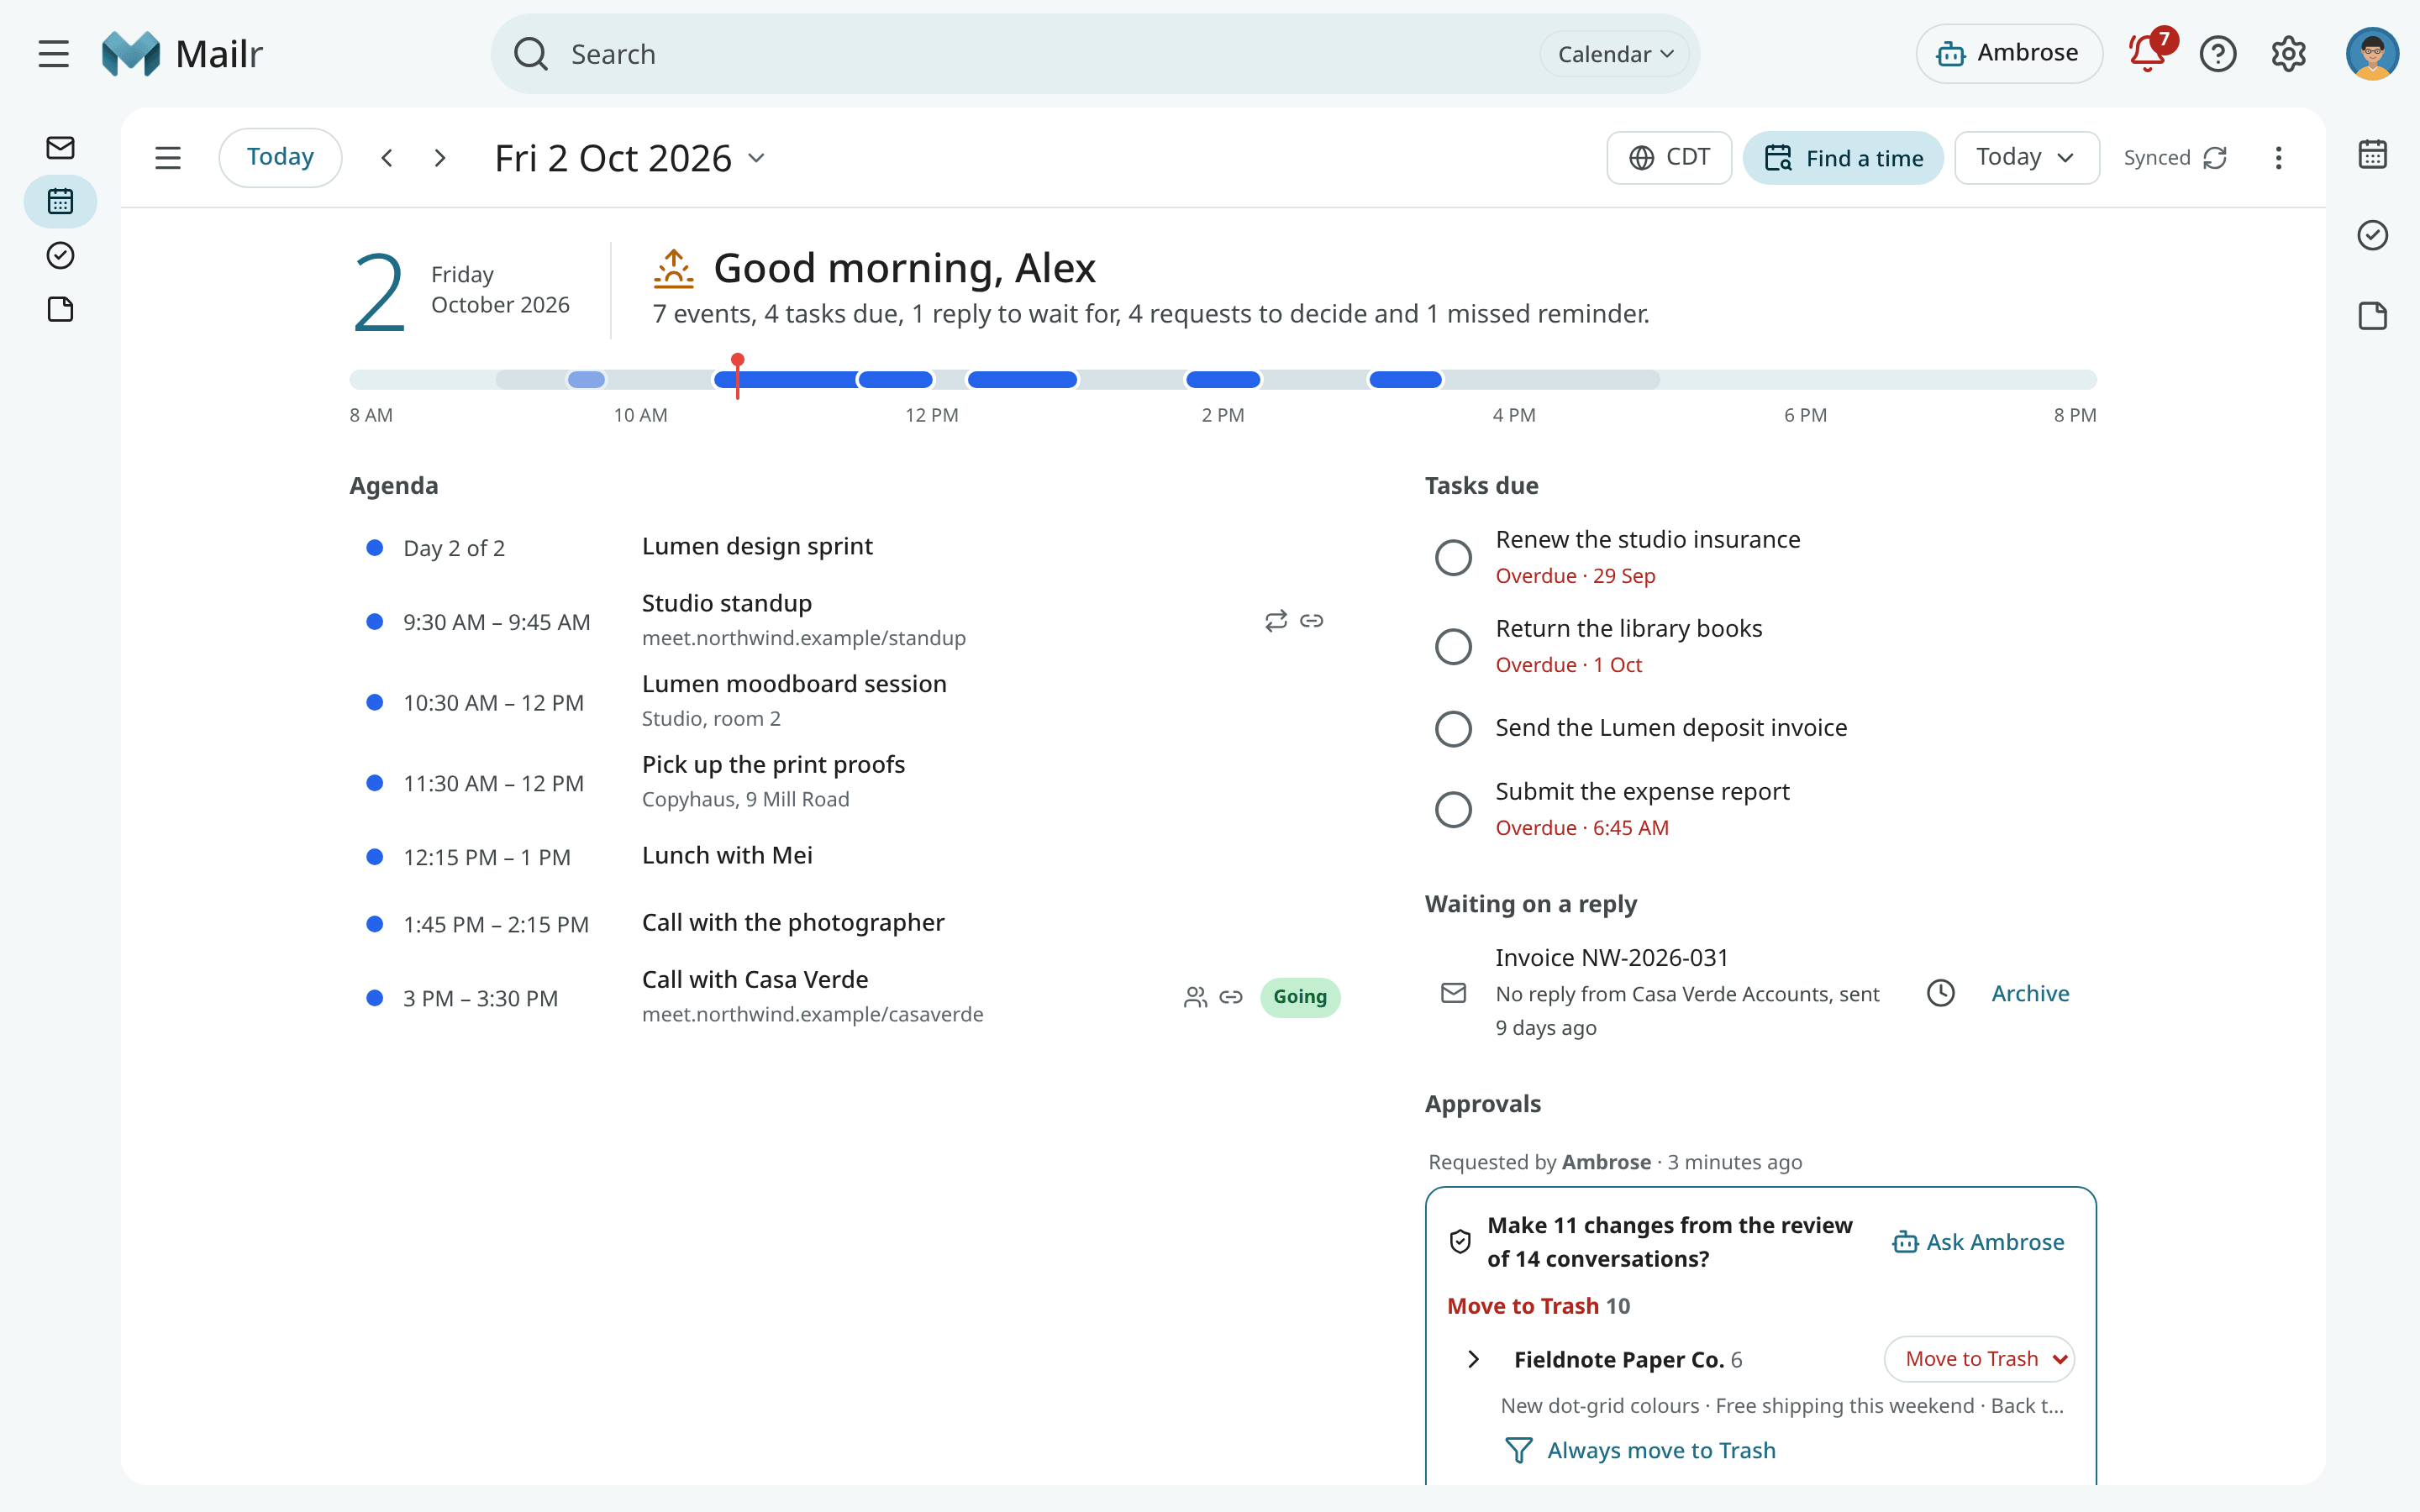Open the Fri 2 Oct 2026 date picker

point(631,158)
